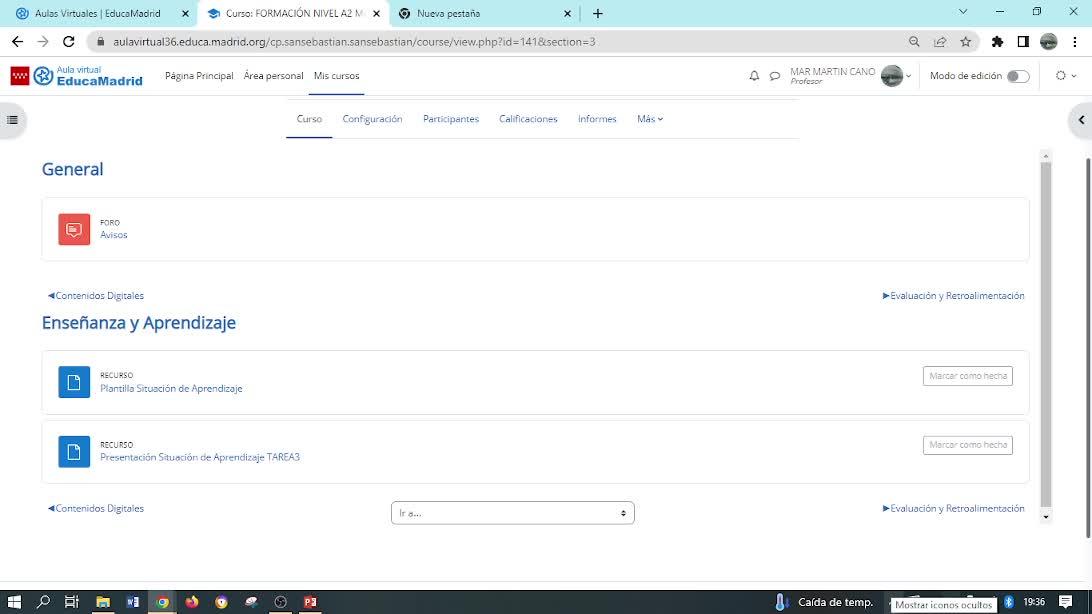1092x614 pixels.
Task: Switch to the Curso tab
Action: [309, 119]
